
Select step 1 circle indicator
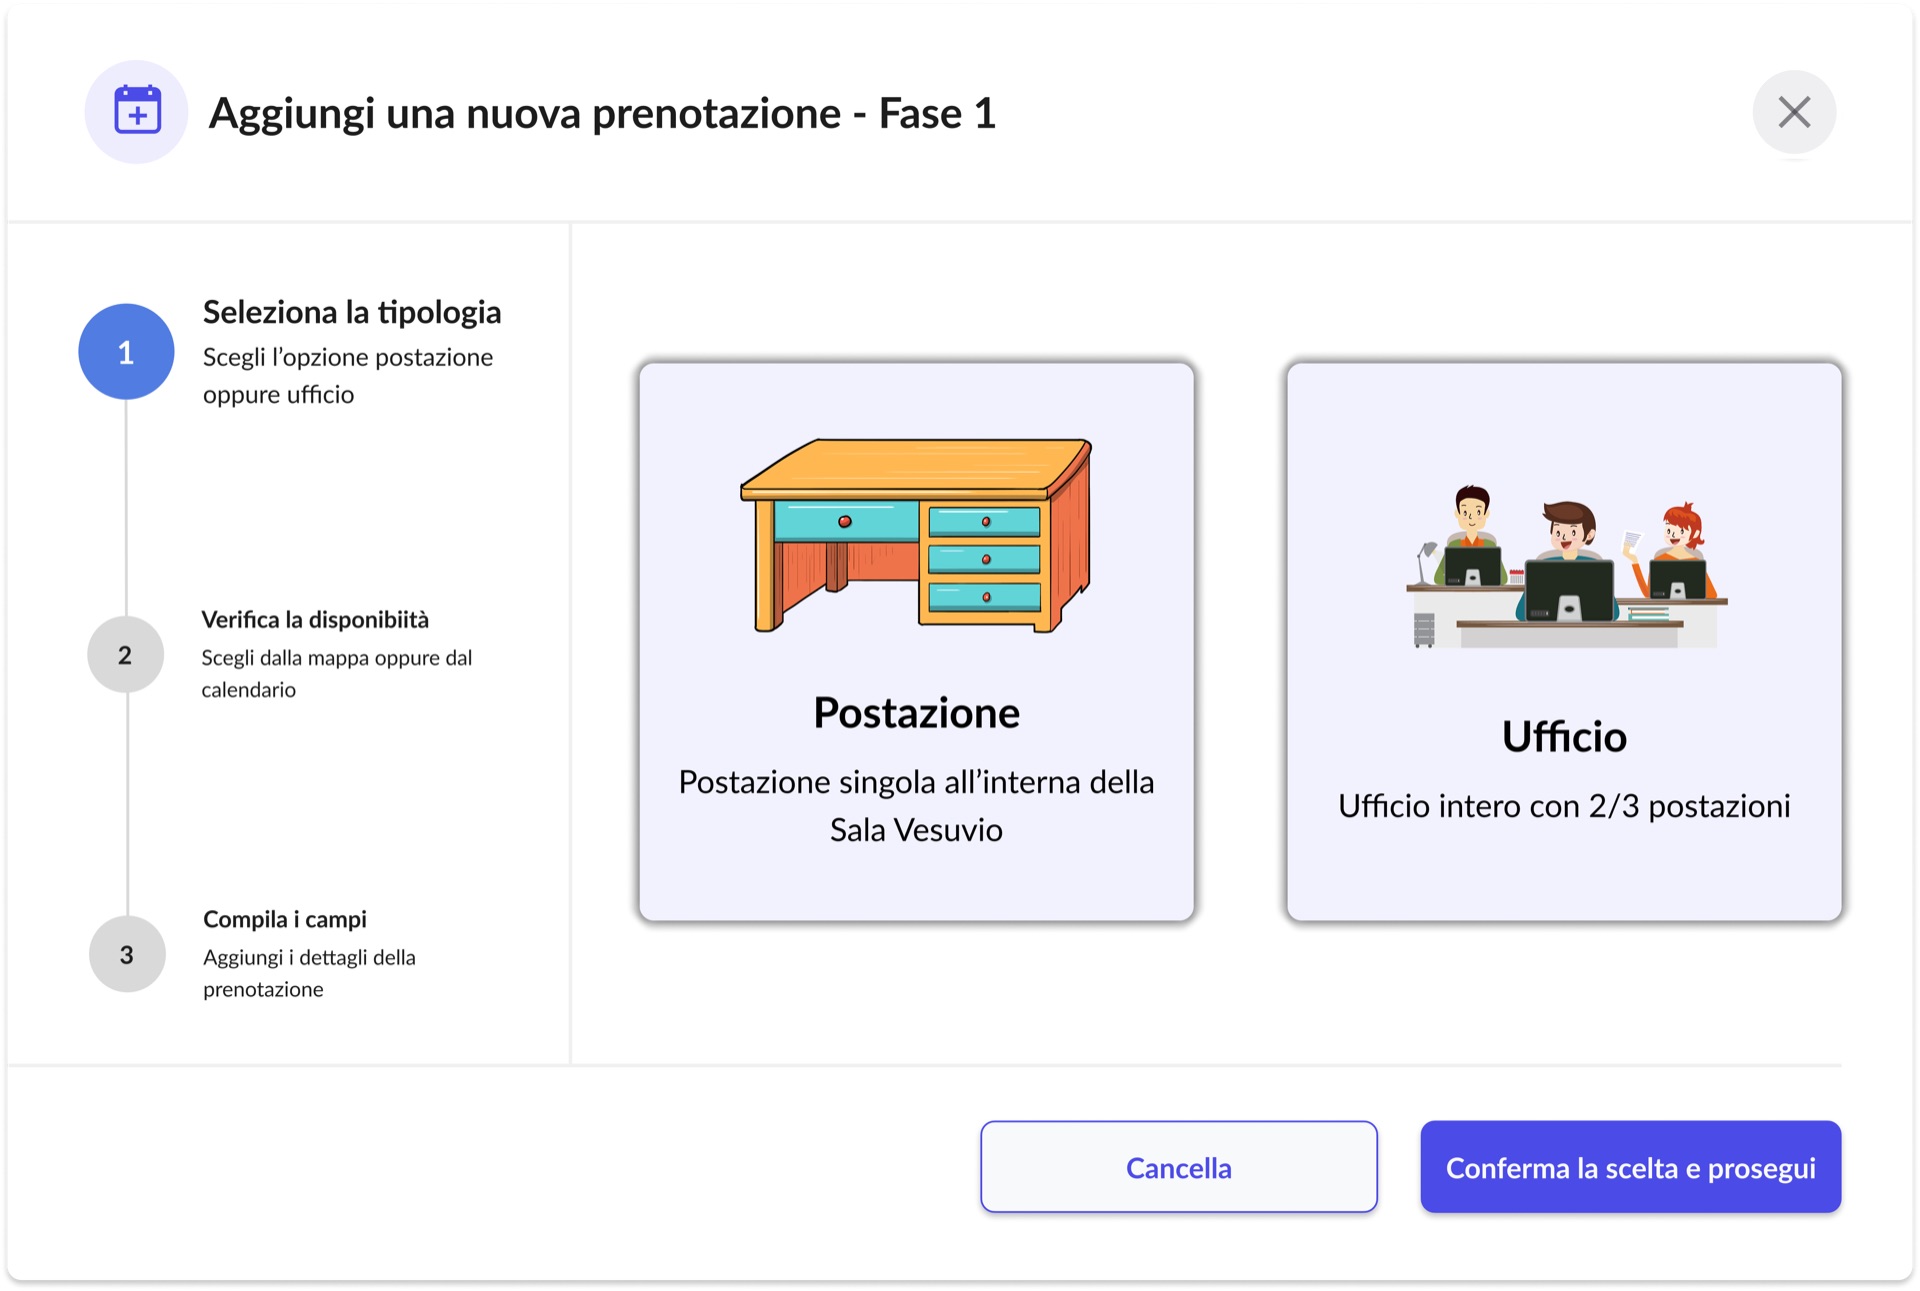tap(126, 352)
